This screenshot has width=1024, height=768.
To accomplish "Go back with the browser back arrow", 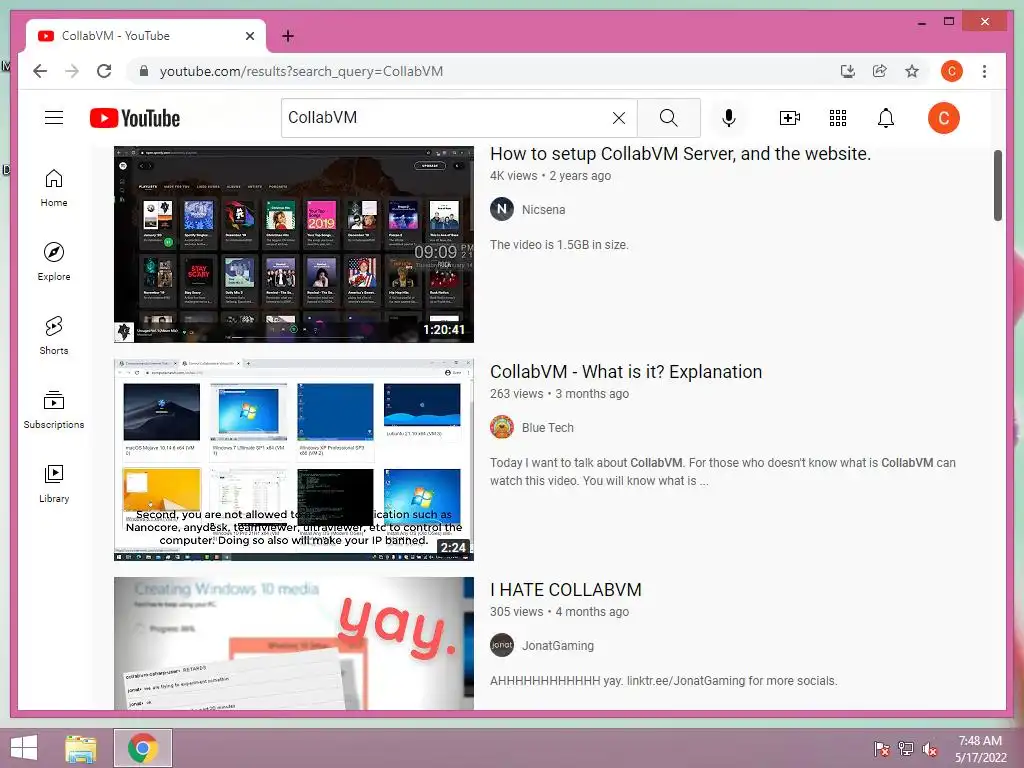I will pyautogui.click(x=40, y=71).
